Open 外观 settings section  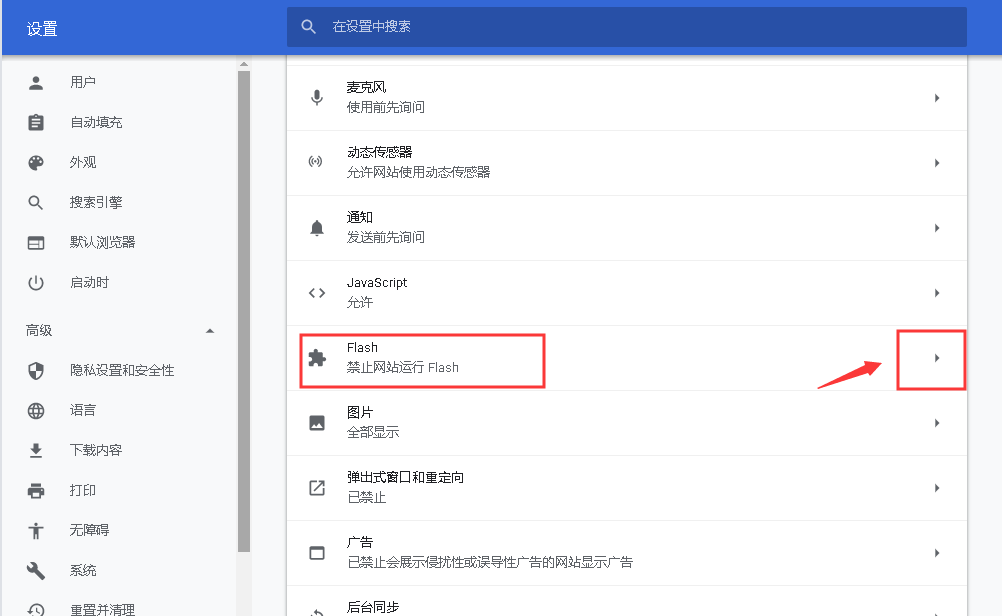point(83,162)
